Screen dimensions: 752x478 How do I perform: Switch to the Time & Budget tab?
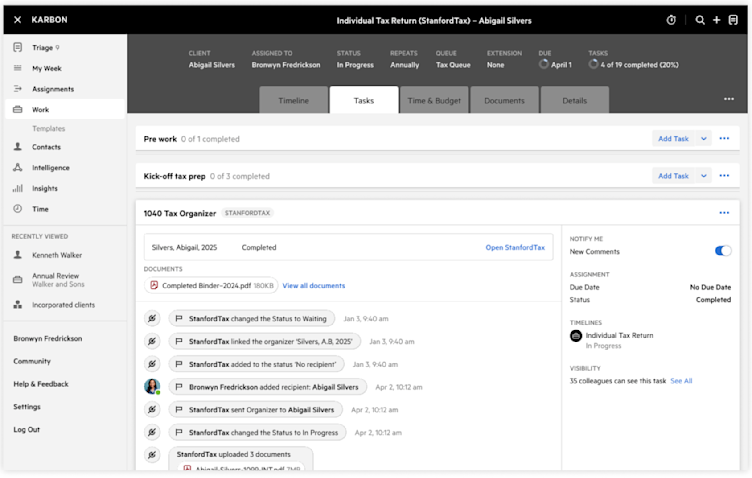[x=434, y=100]
